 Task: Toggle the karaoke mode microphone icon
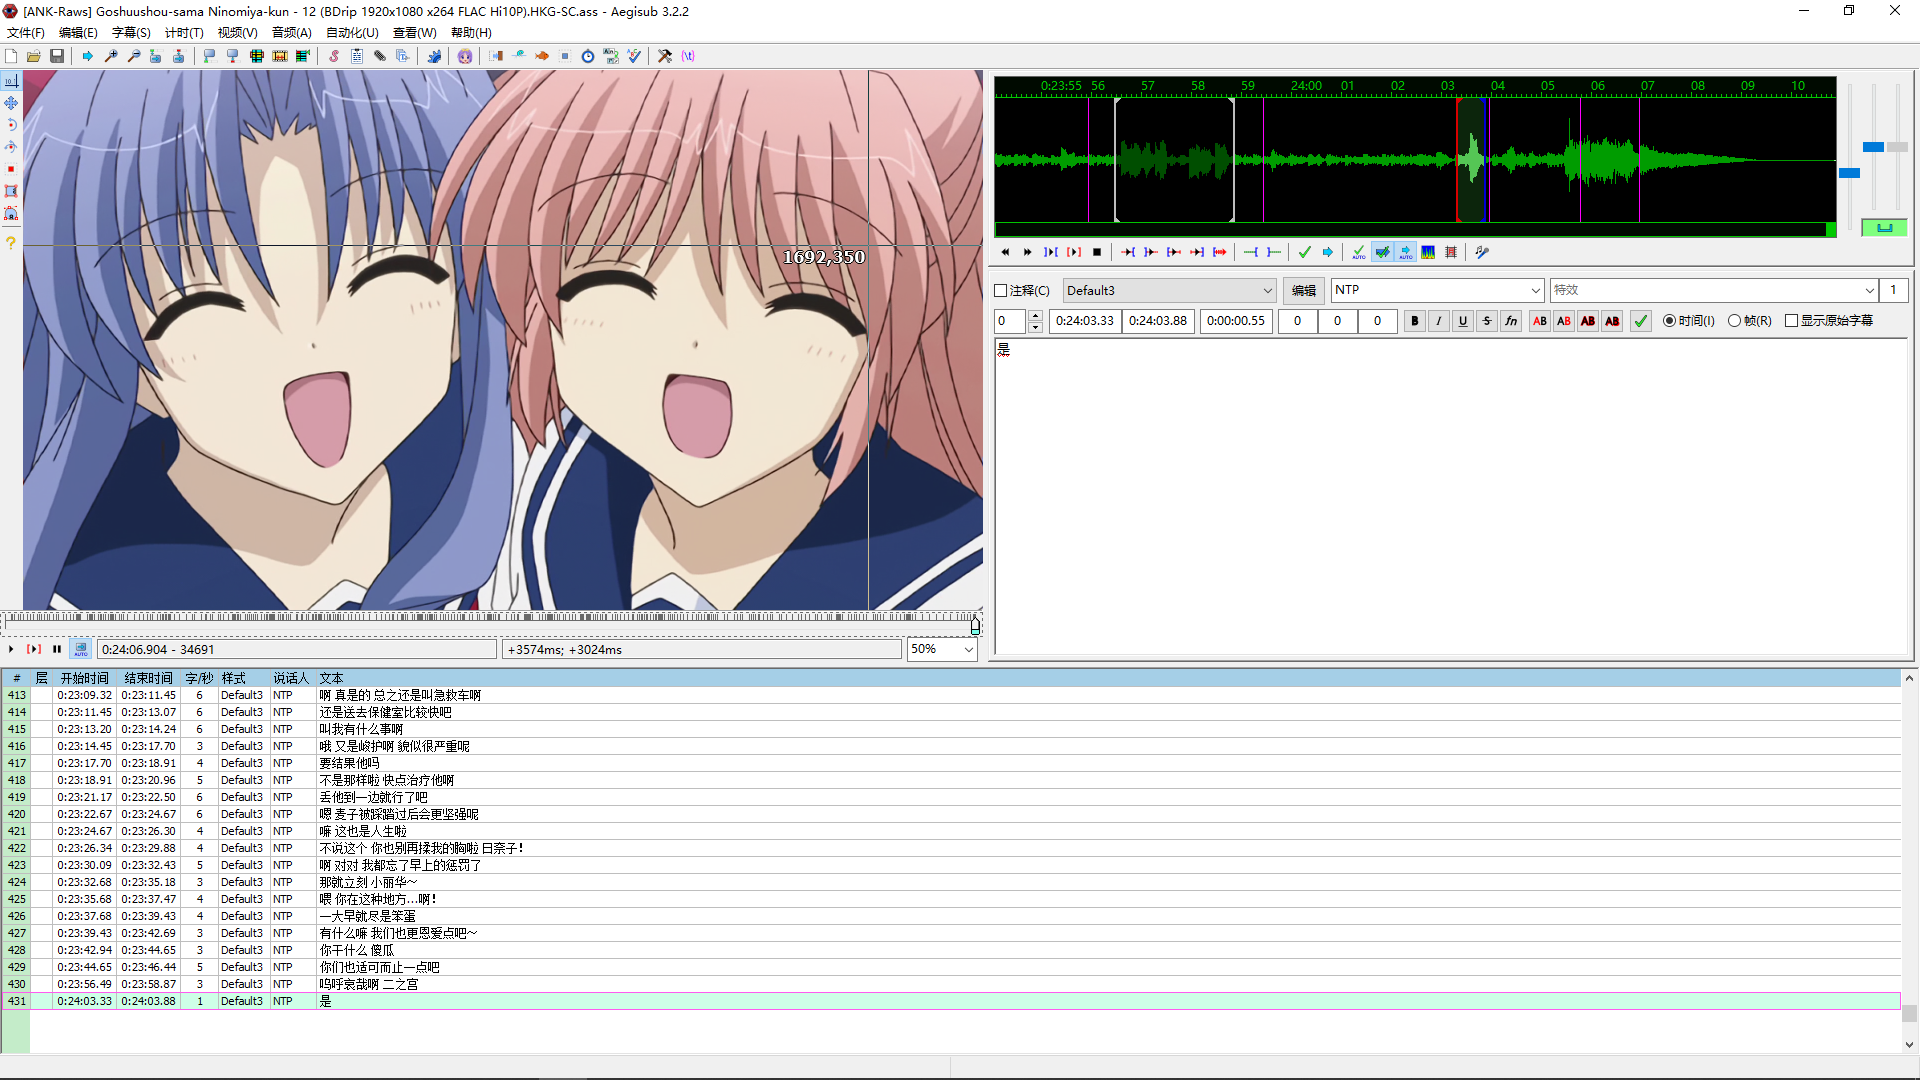pyautogui.click(x=1482, y=252)
